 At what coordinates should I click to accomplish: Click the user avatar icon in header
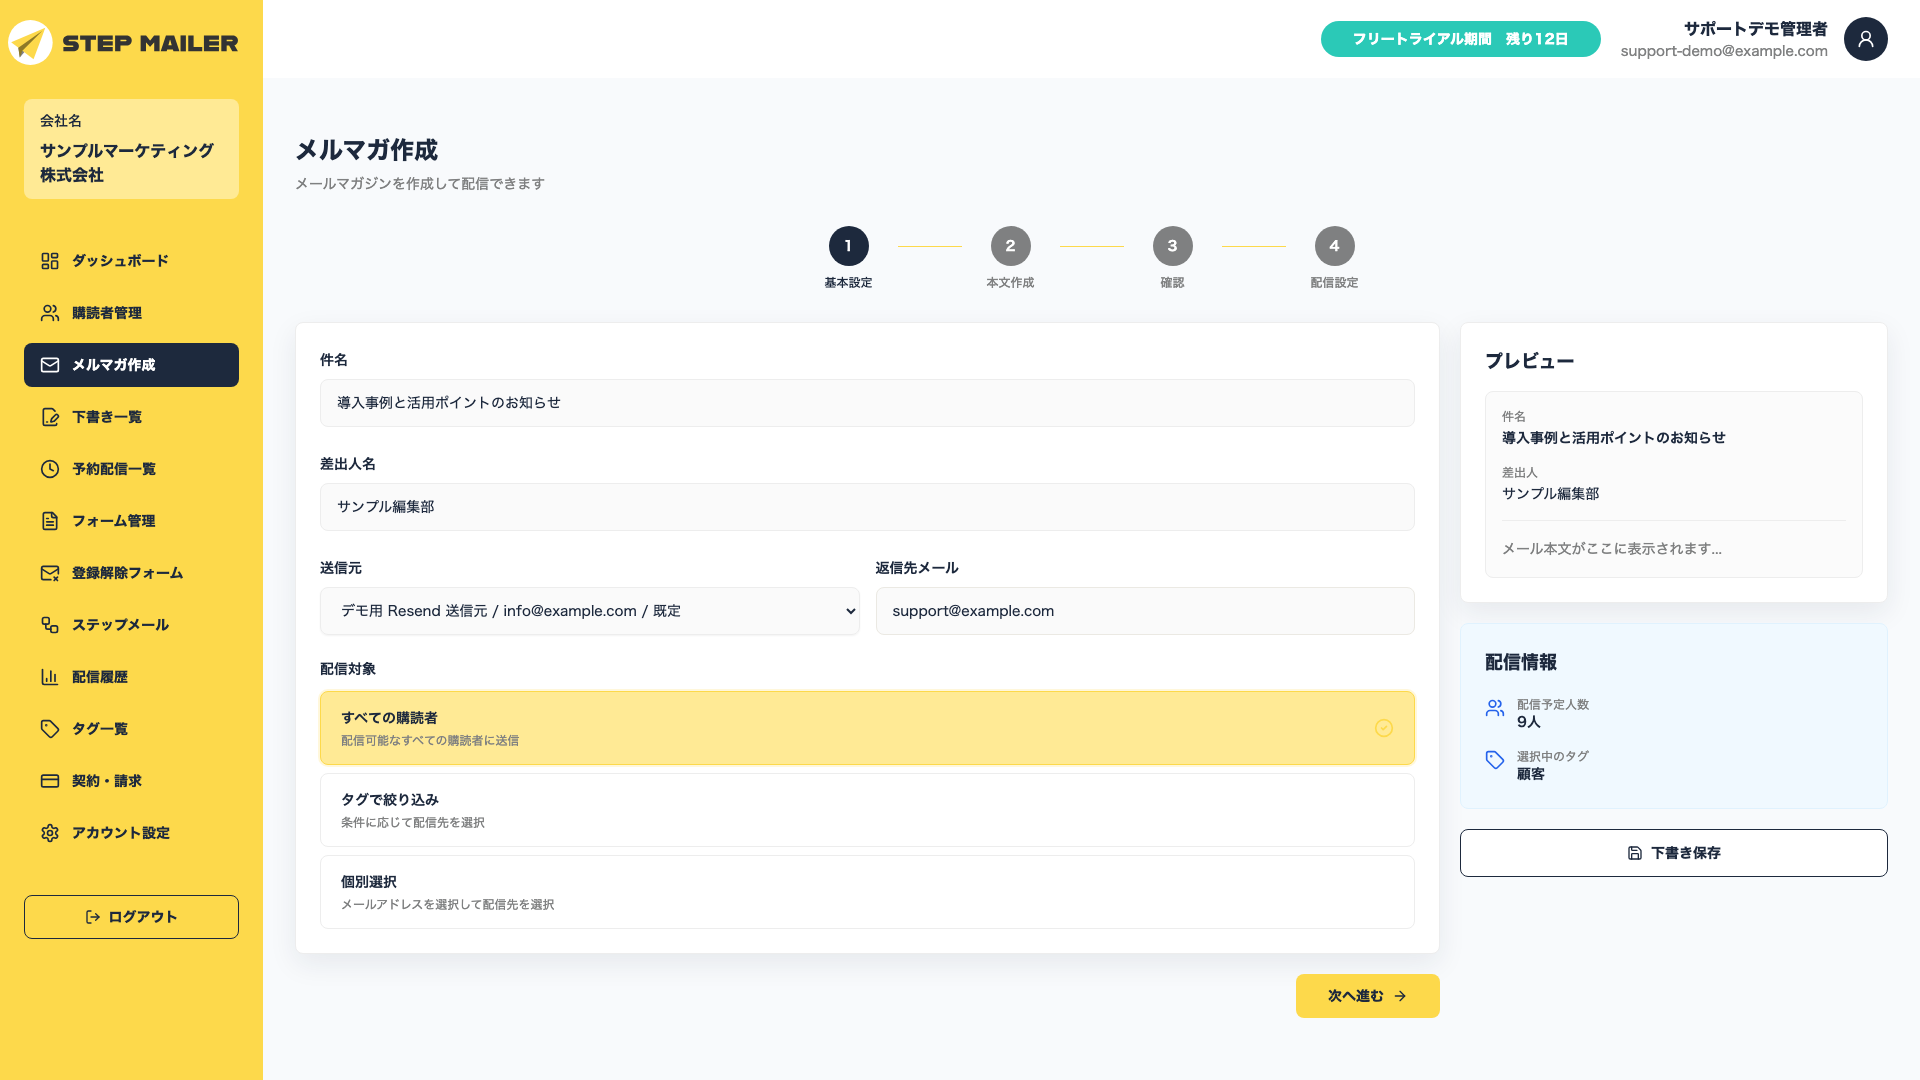click(x=1866, y=39)
